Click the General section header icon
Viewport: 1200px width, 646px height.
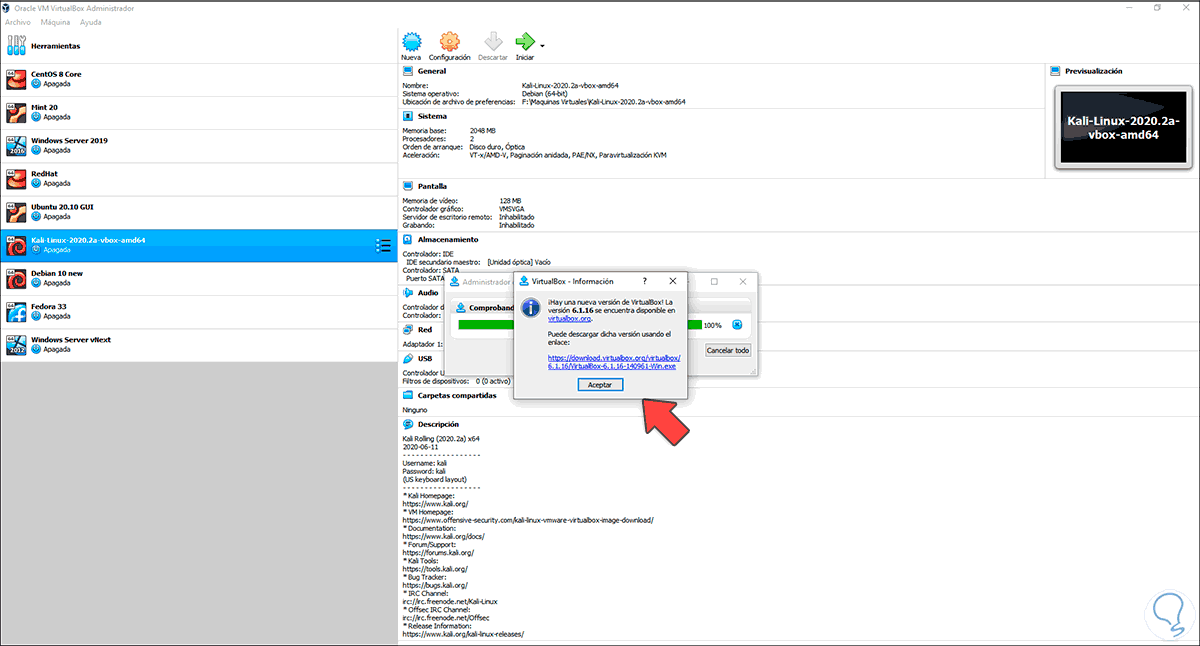(x=408, y=71)
